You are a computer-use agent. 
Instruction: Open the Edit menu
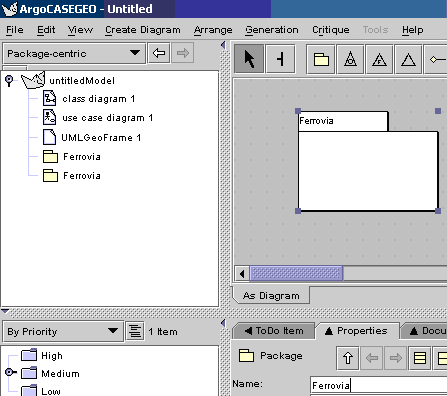46,30
